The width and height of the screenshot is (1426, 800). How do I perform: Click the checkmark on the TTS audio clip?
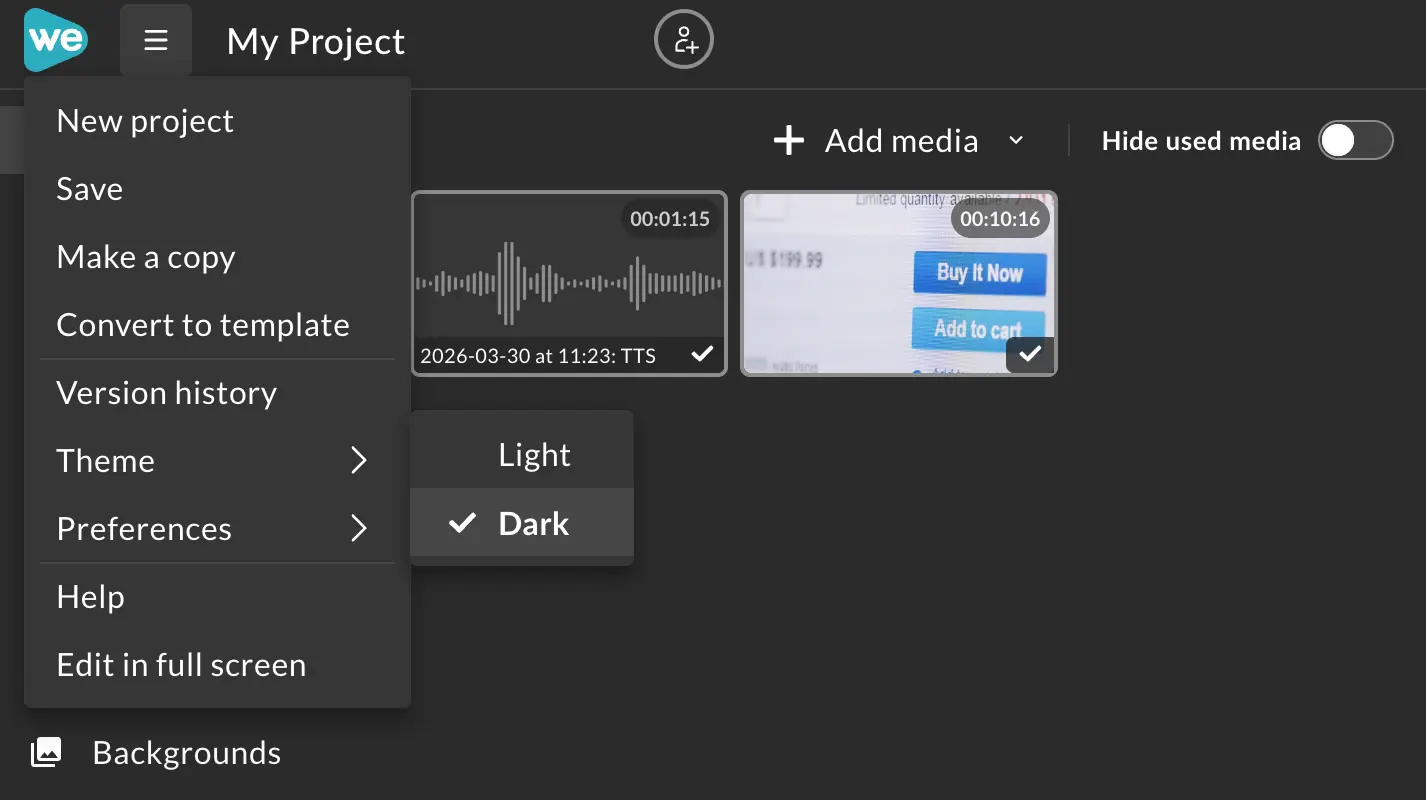tap(703, 354)
